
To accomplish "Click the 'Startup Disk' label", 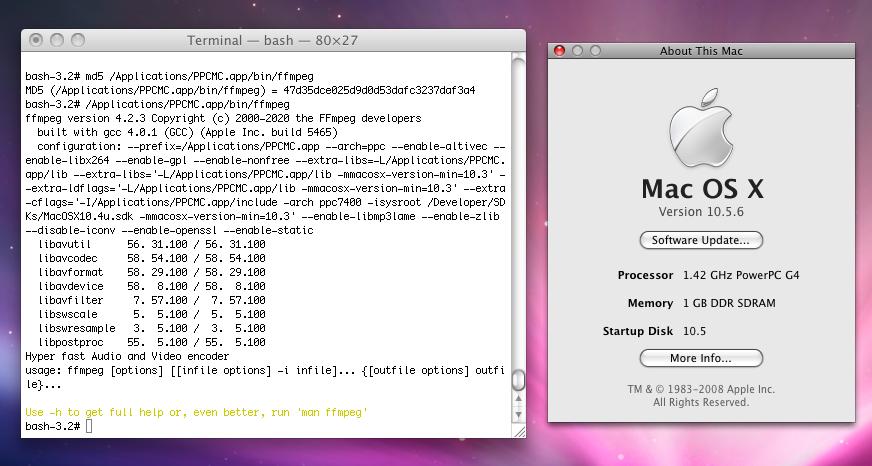I will [x=638, y=331].
